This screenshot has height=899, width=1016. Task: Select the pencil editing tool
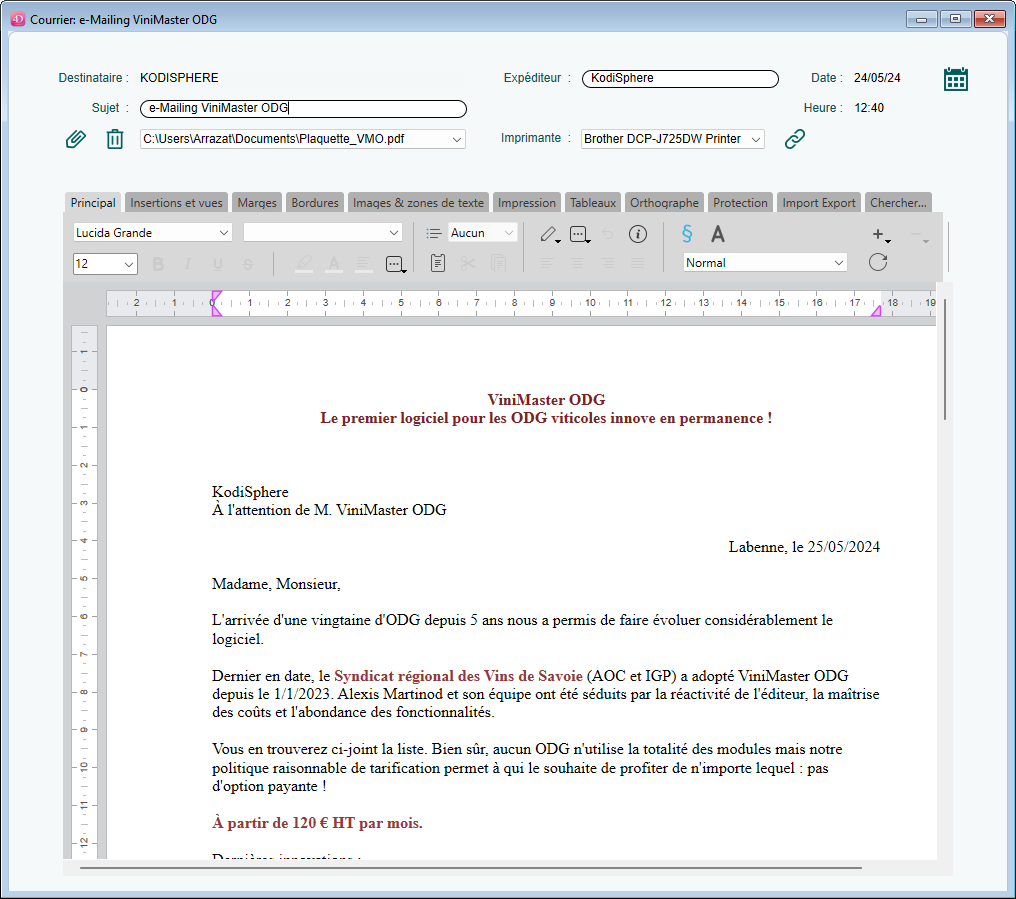coord(549,234)
